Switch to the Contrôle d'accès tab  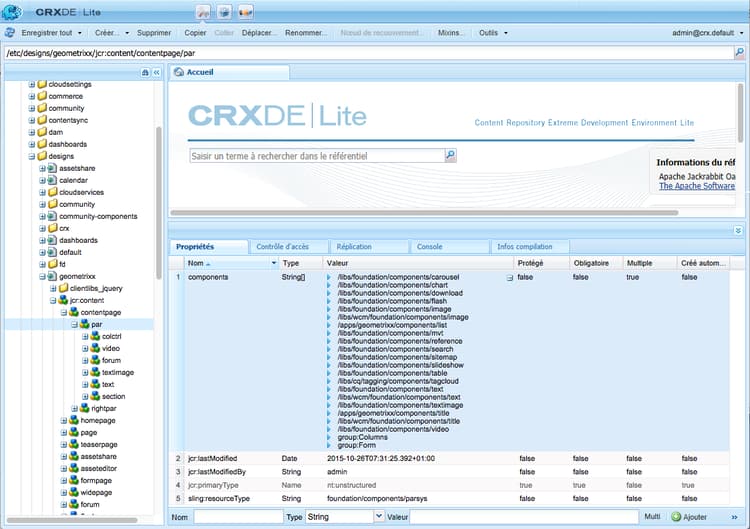click(289, 247)
